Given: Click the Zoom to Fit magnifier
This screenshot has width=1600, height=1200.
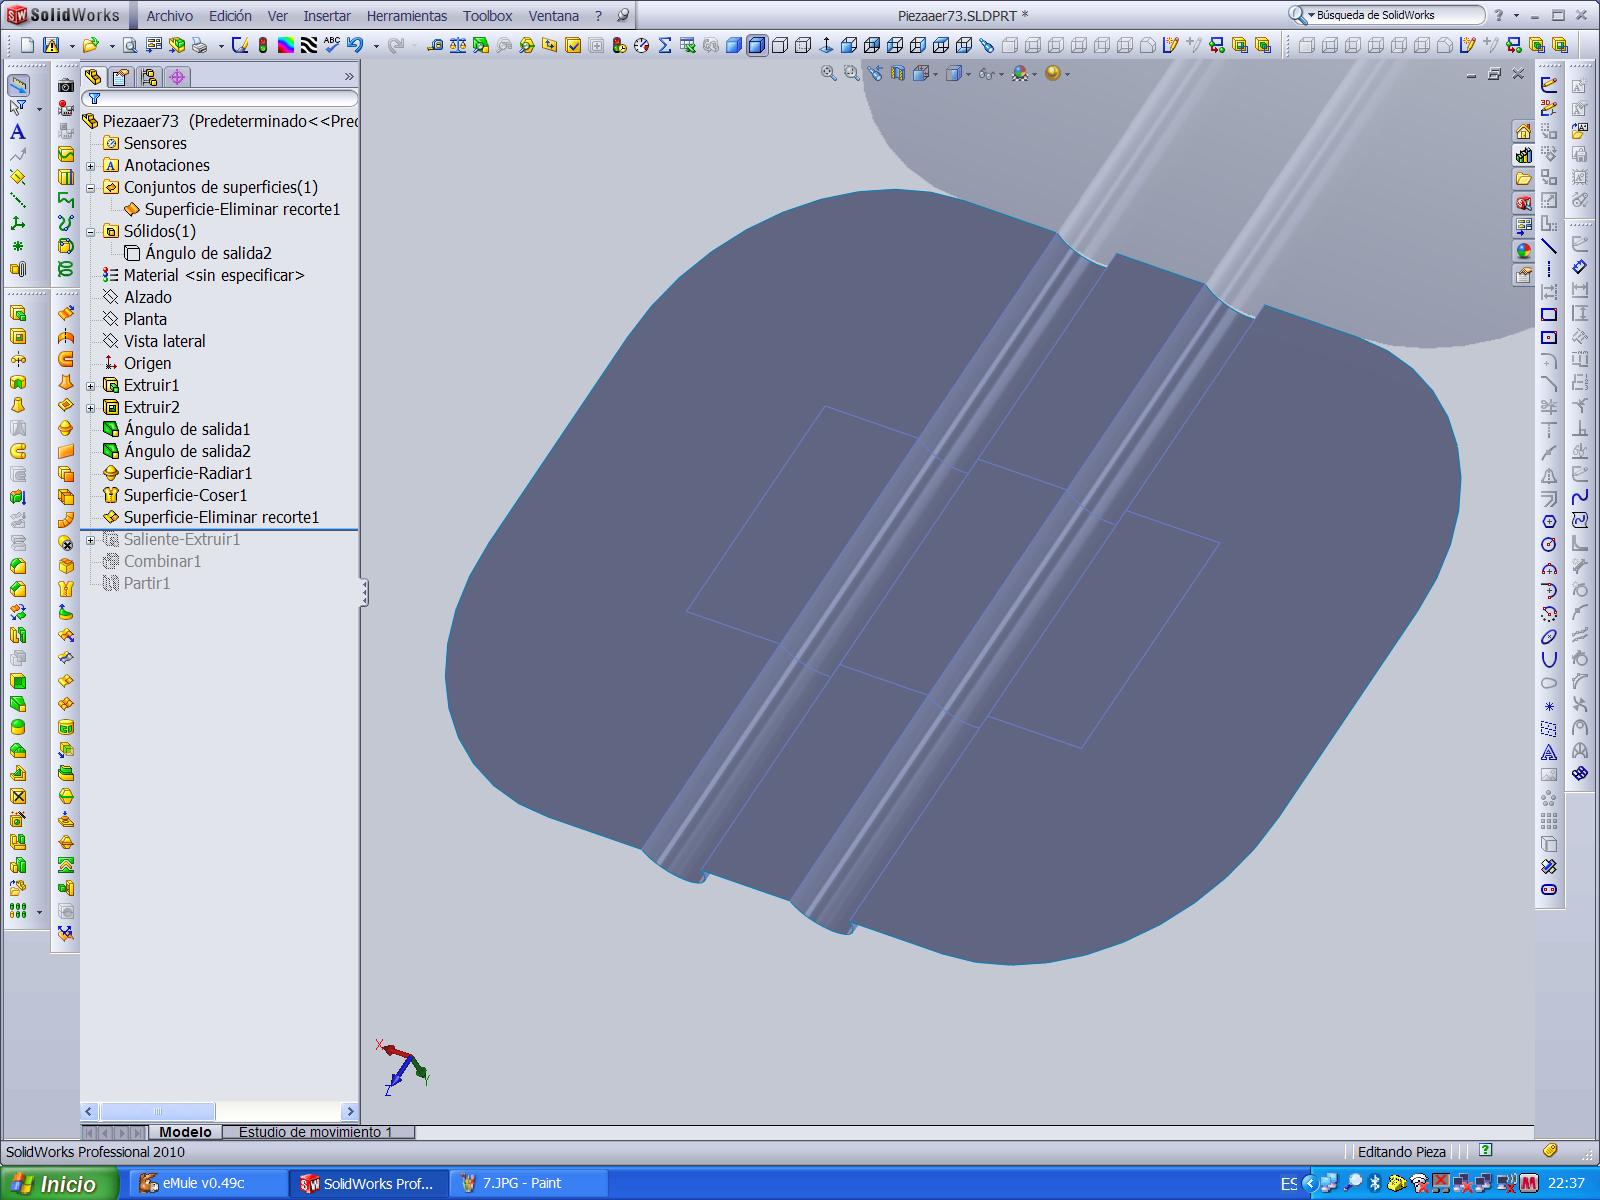Looking at the screenshot, I should point(828,73).
